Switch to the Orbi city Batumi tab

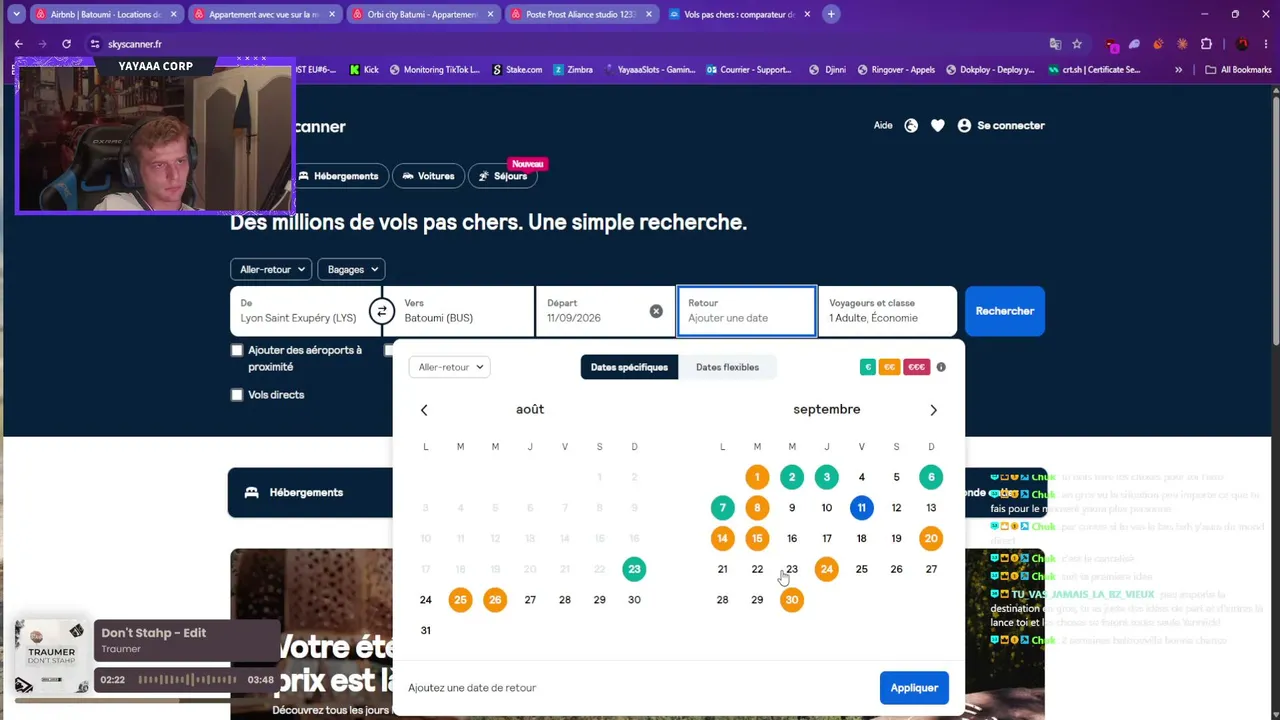click(x=423, y=14)
